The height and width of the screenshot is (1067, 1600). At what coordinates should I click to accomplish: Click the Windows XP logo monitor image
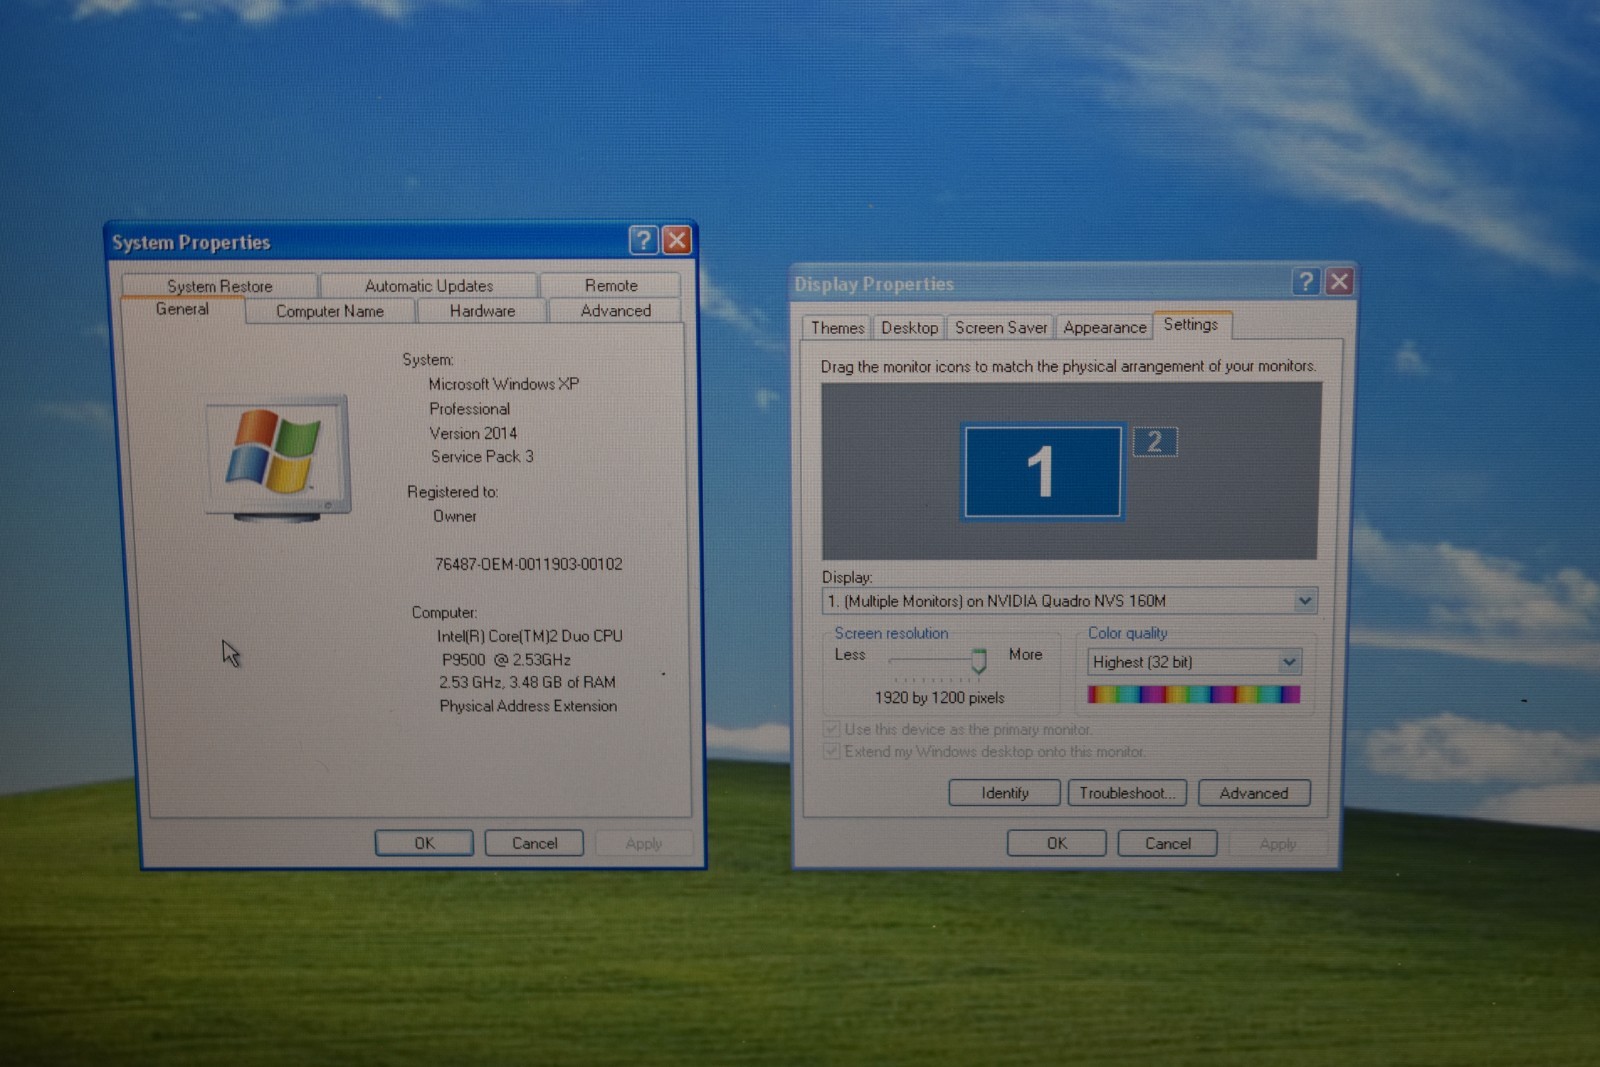click(x=278, y=458)
